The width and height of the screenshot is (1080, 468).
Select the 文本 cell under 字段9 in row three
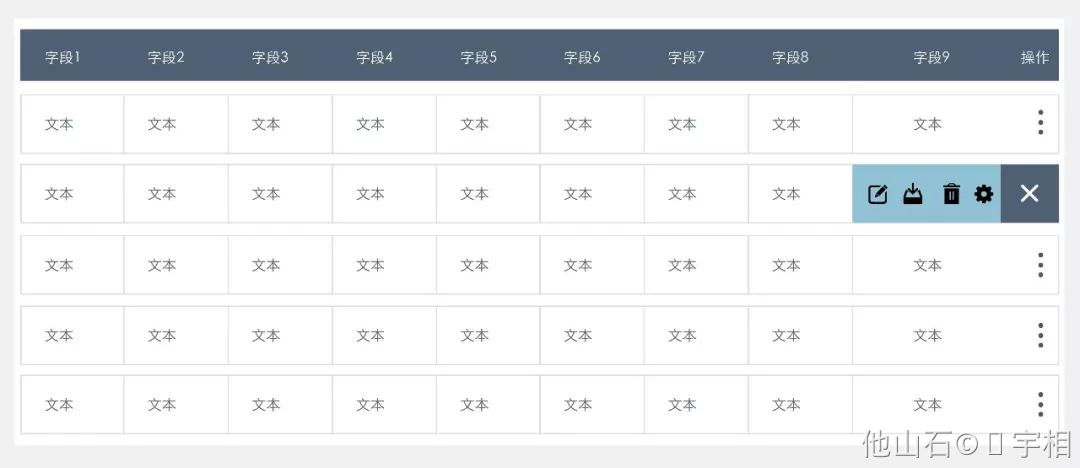(928, 265)
